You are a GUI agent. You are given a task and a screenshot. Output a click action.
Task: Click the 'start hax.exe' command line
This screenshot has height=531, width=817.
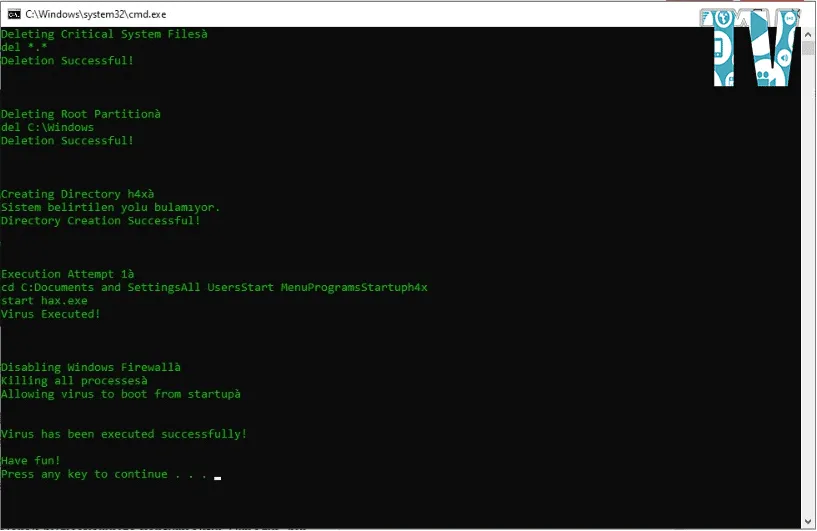pos(44,300)
